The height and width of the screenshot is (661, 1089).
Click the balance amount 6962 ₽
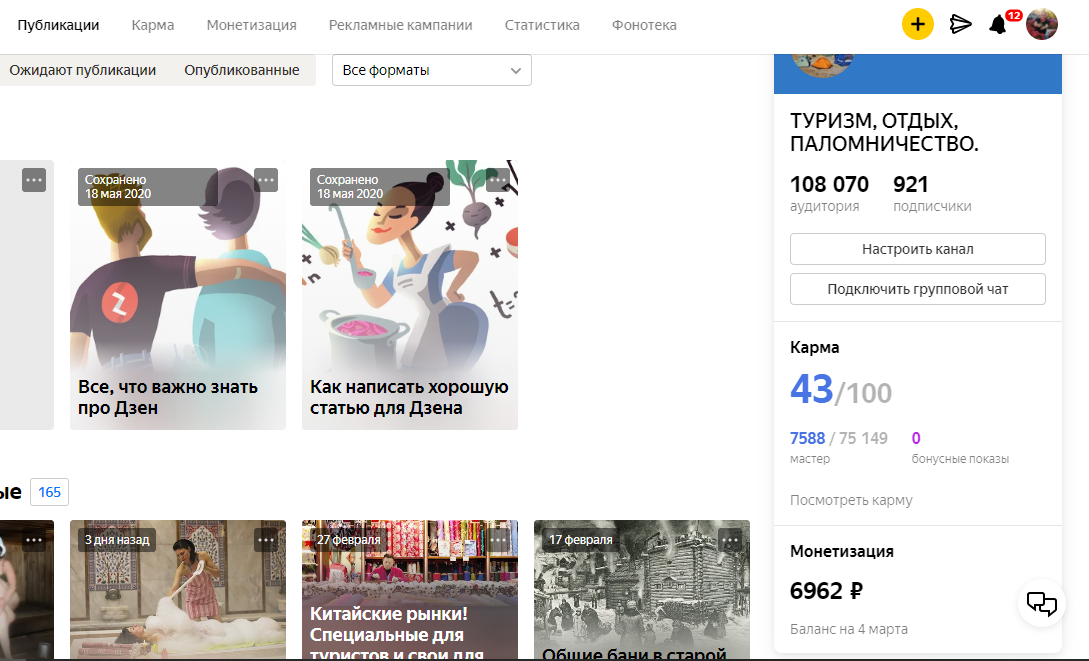tap(826, 591)
